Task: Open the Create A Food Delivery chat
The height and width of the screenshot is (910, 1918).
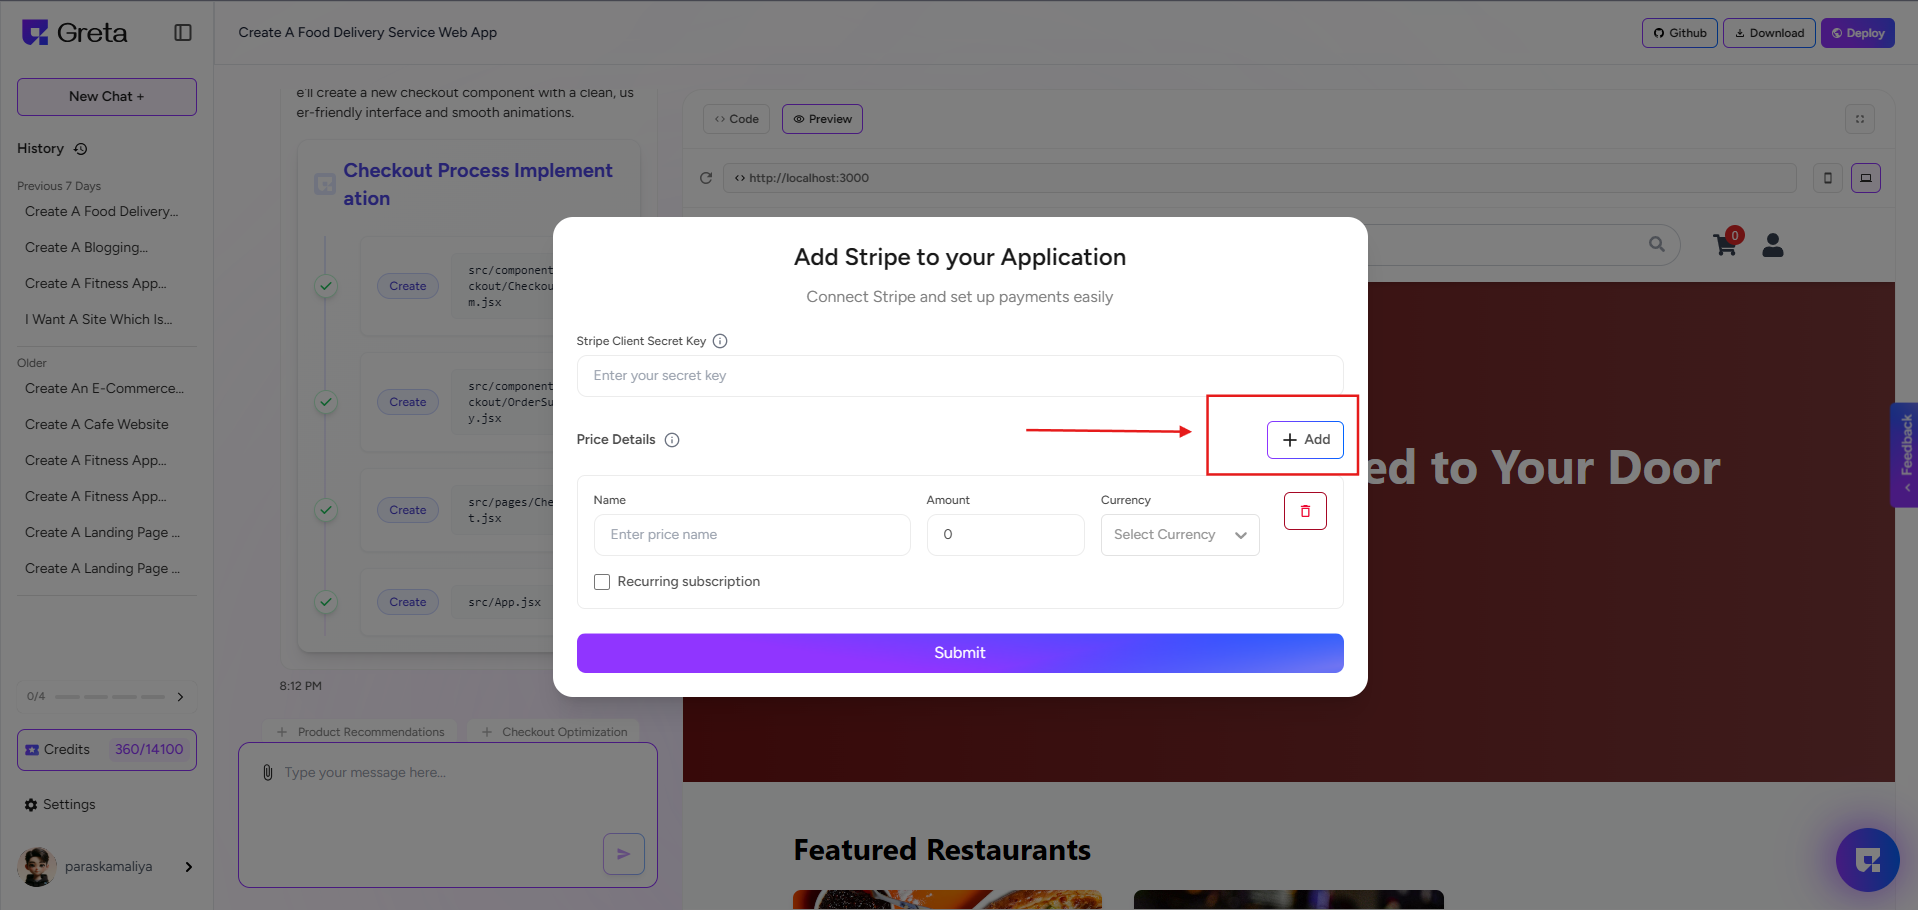Action: coord(102,212)
